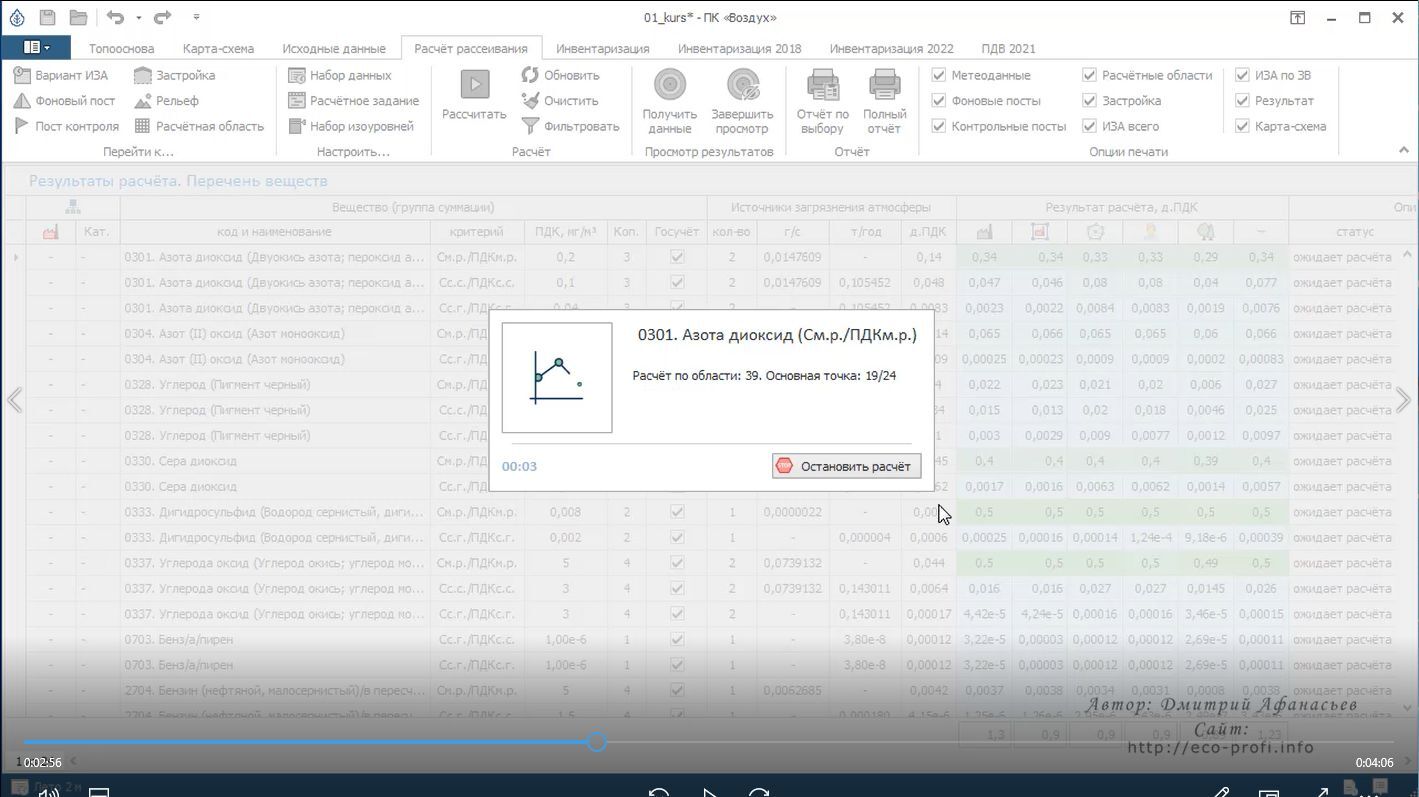Open quick access toolbar customization arrow
This screenshot has height=797, width=1419.
(x=196, y=18)
